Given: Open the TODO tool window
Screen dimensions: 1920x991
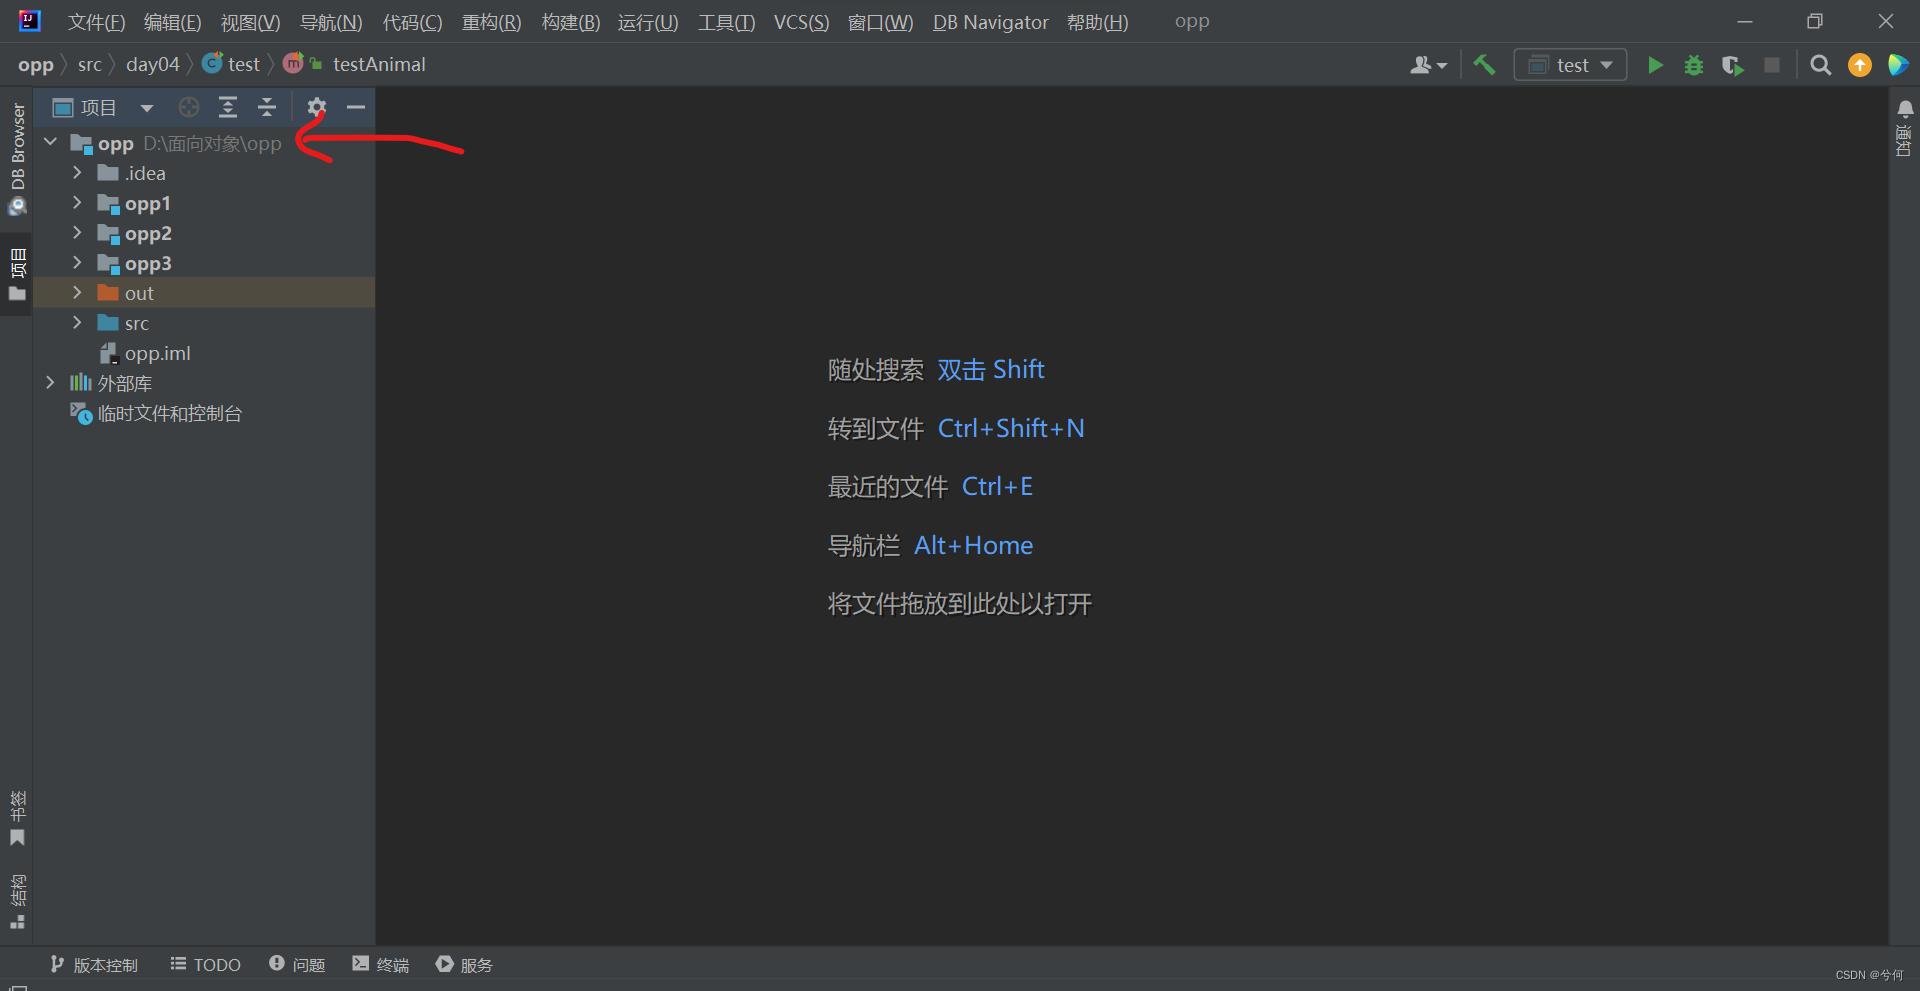Looking at the screenshot, I should [206, 965].
